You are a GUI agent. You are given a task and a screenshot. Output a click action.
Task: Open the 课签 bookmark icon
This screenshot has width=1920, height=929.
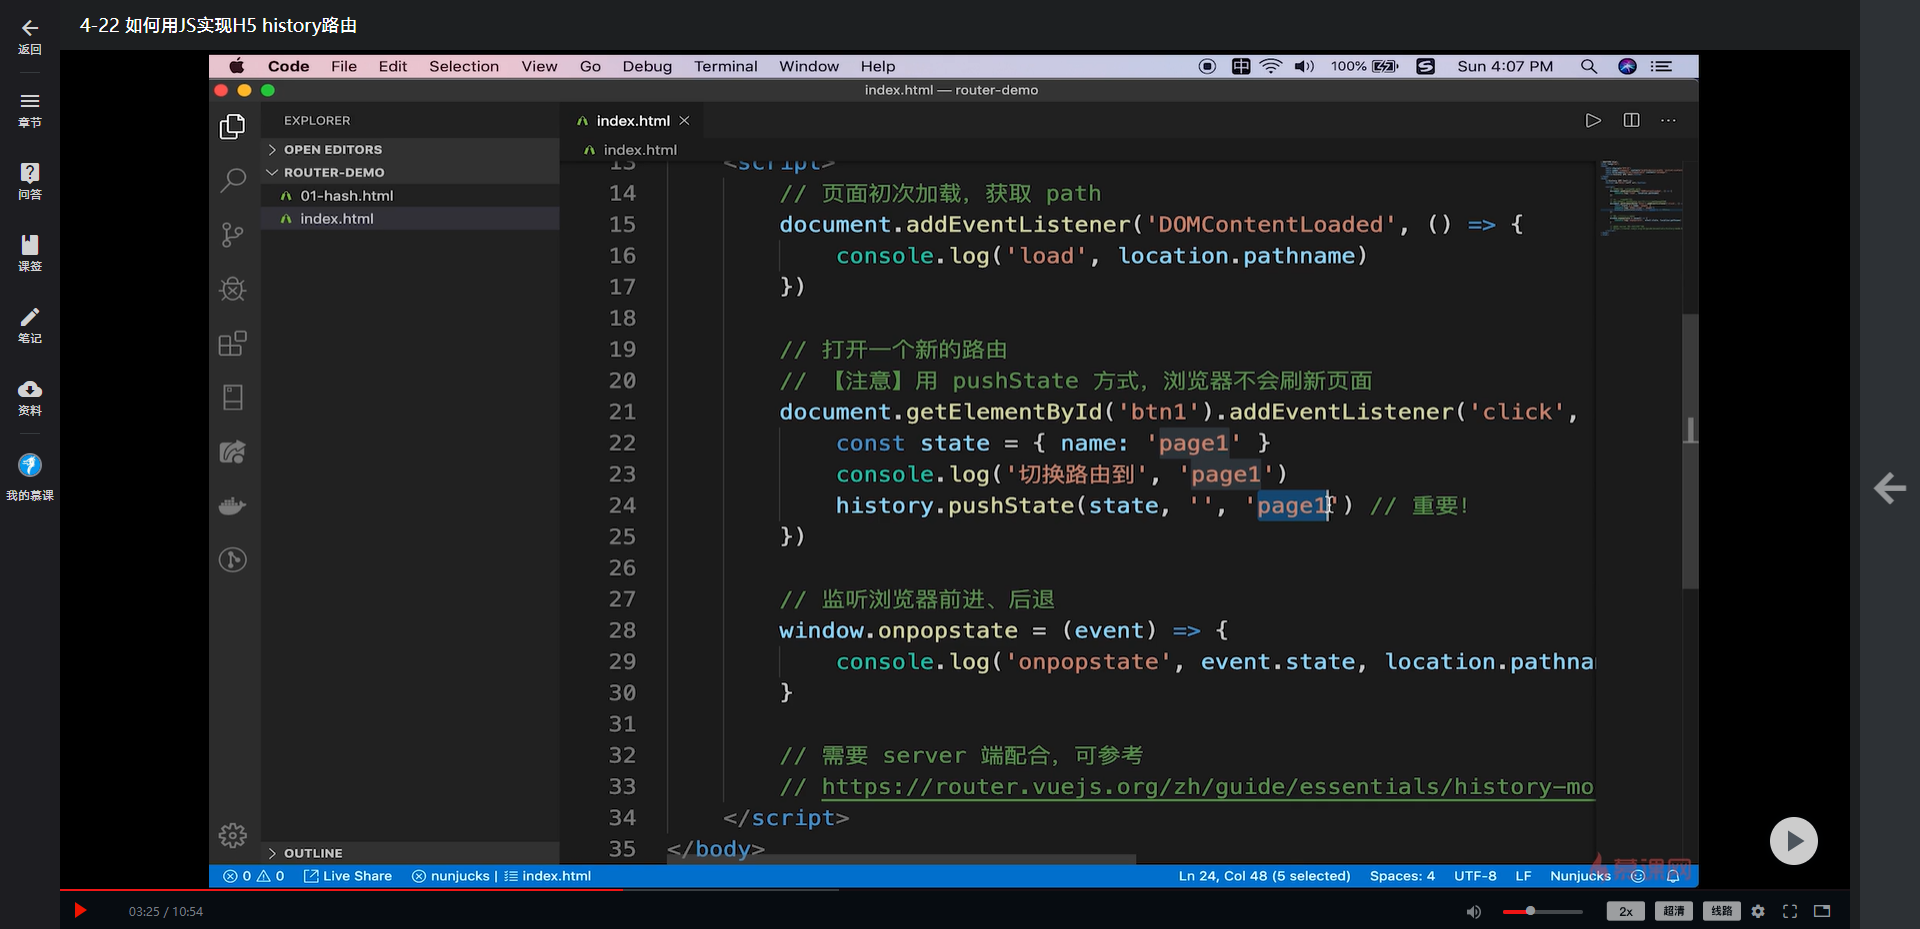coord(30,245)
